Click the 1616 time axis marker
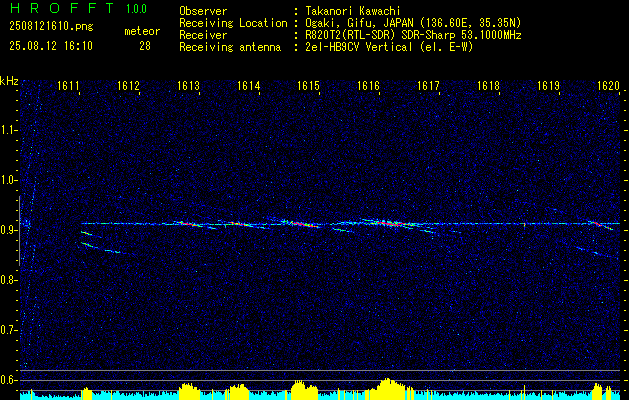Image resolution: width=629 pixels, height=400 pixels. 368,85
